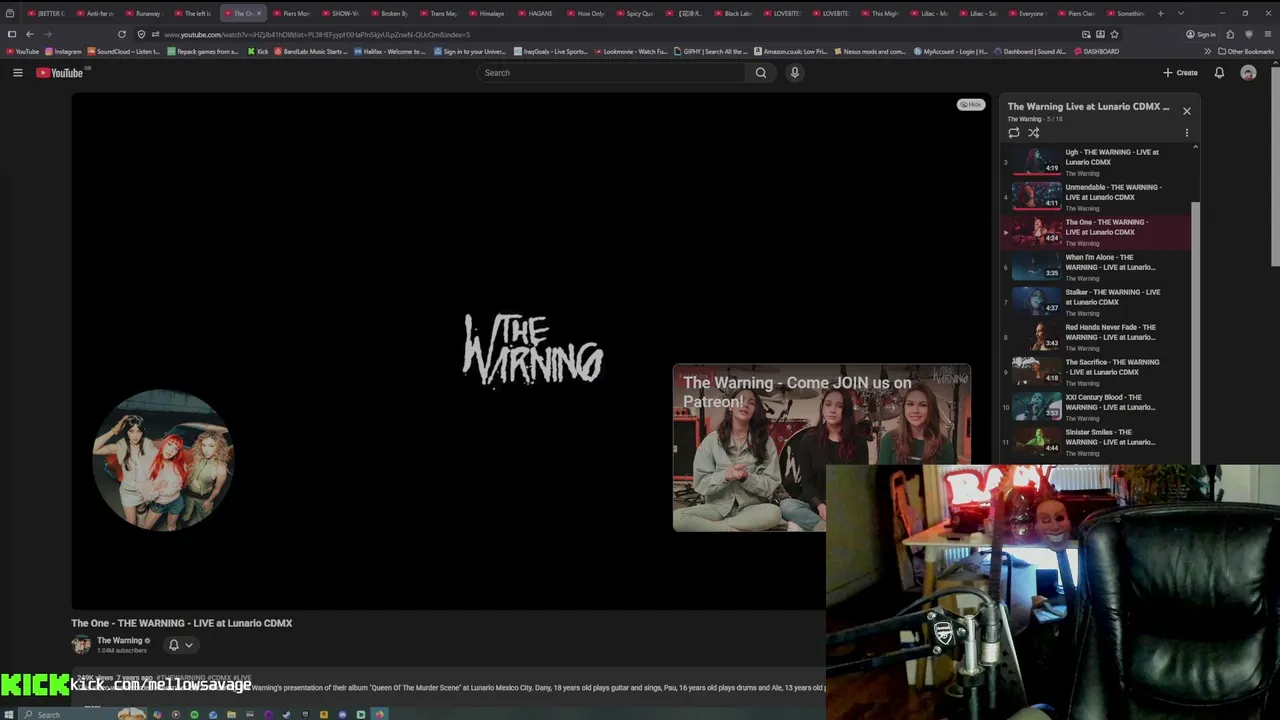Image resolution: width=1280 pixels, height=720 pixels.
Task: Toggle shuffle playlist
Action: click(1034, 132)
